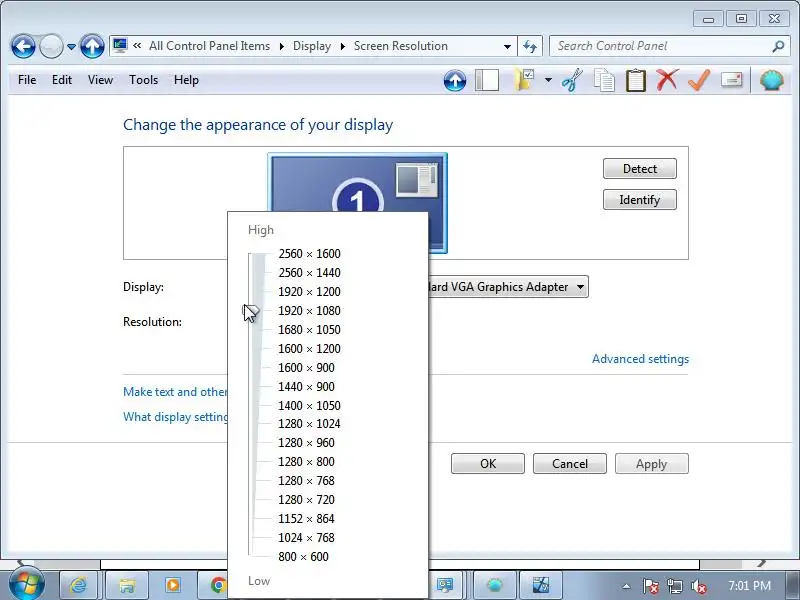This screenshot has width=800, height=600.
Task: Choose 1680 × 1050 resolution
Action: [309, 330]
